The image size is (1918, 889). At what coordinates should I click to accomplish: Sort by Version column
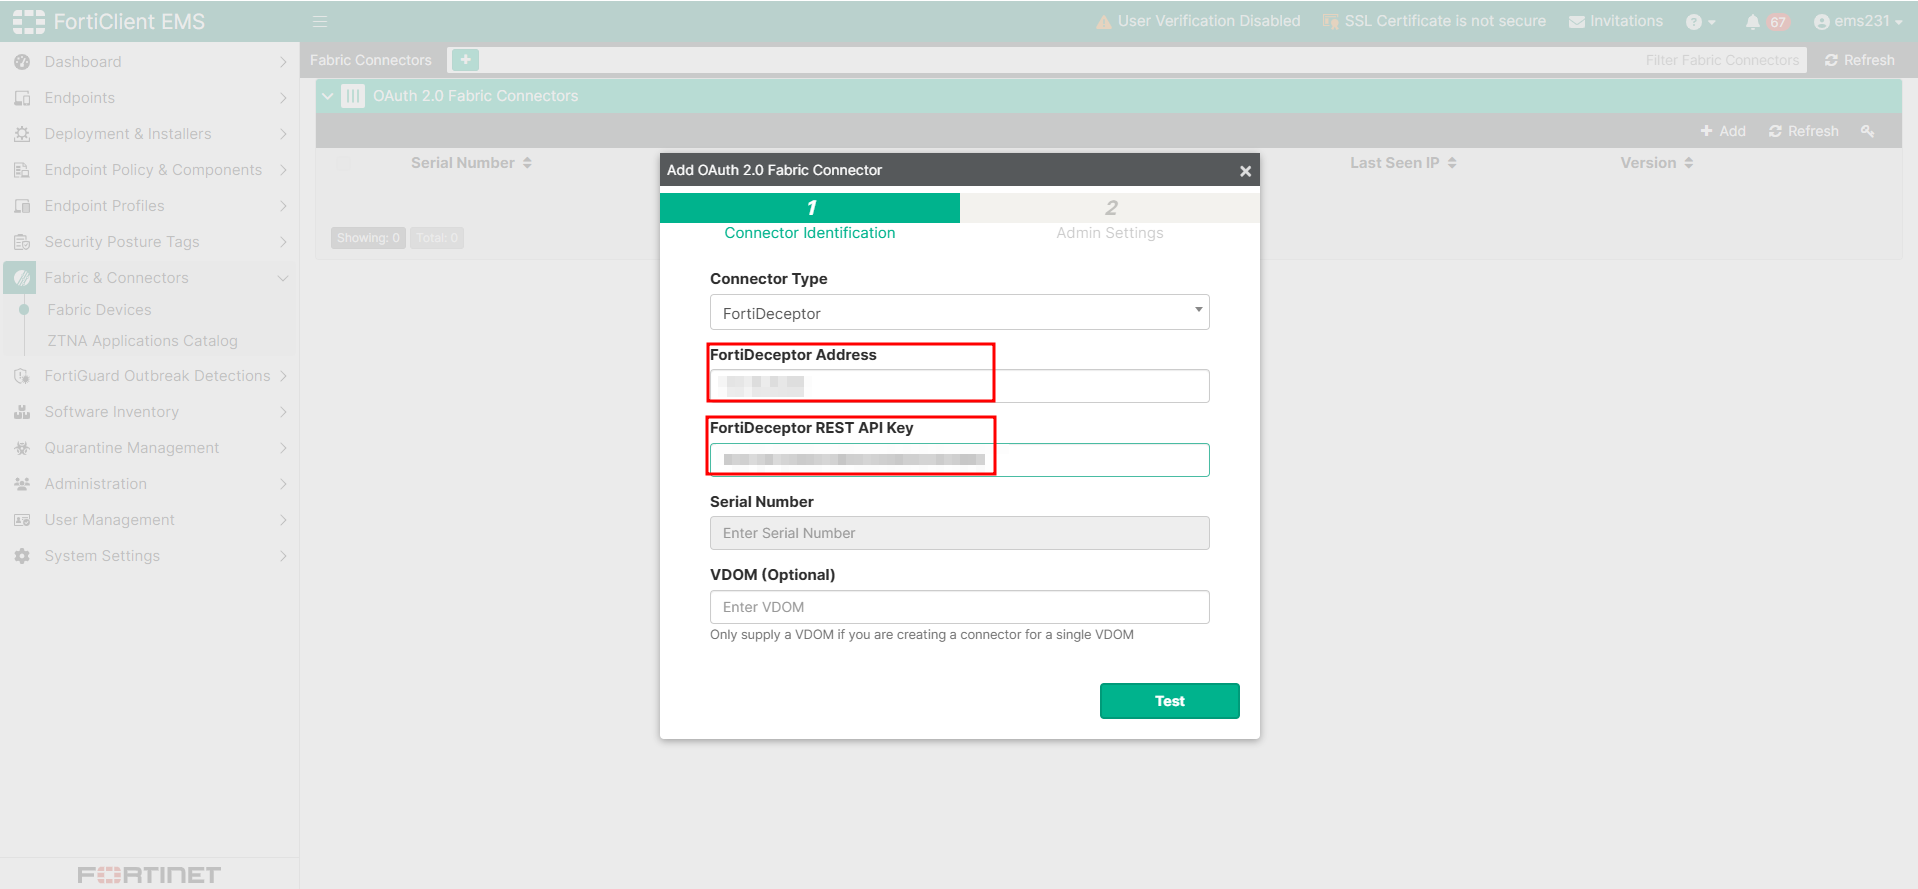(x=1657, y=163)
